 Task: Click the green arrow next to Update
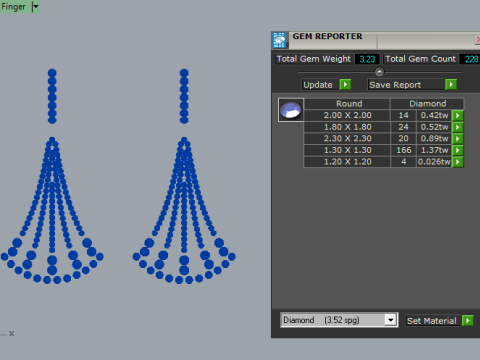(345, 85)
